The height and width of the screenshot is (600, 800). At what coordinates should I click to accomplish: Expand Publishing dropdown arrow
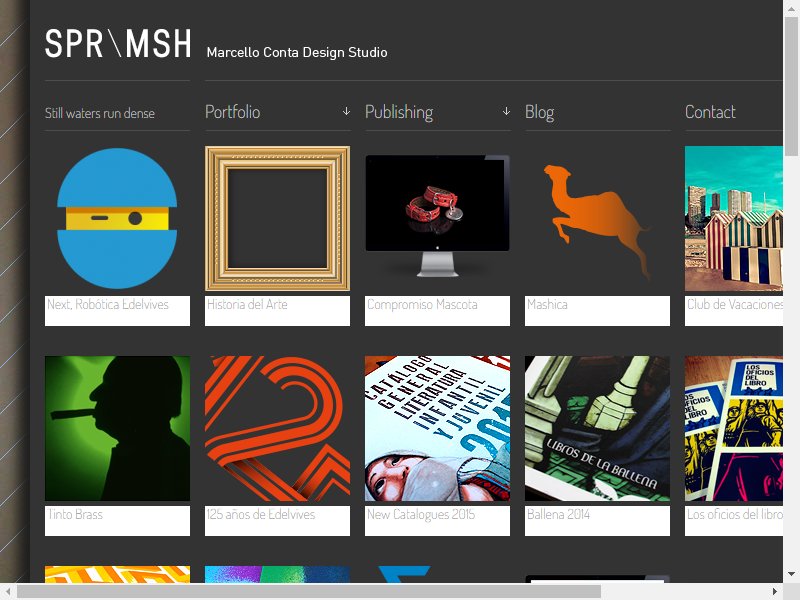point(506,111)
